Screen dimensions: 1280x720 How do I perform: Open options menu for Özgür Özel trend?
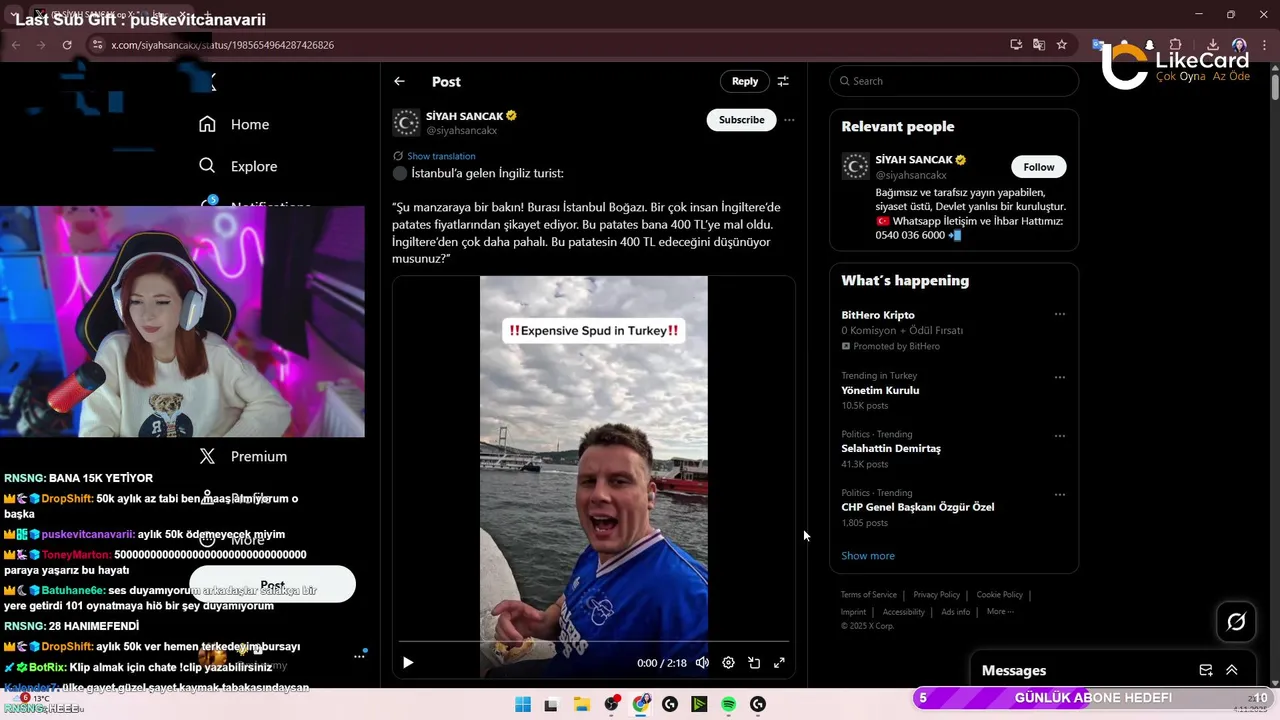point(1060,494)
